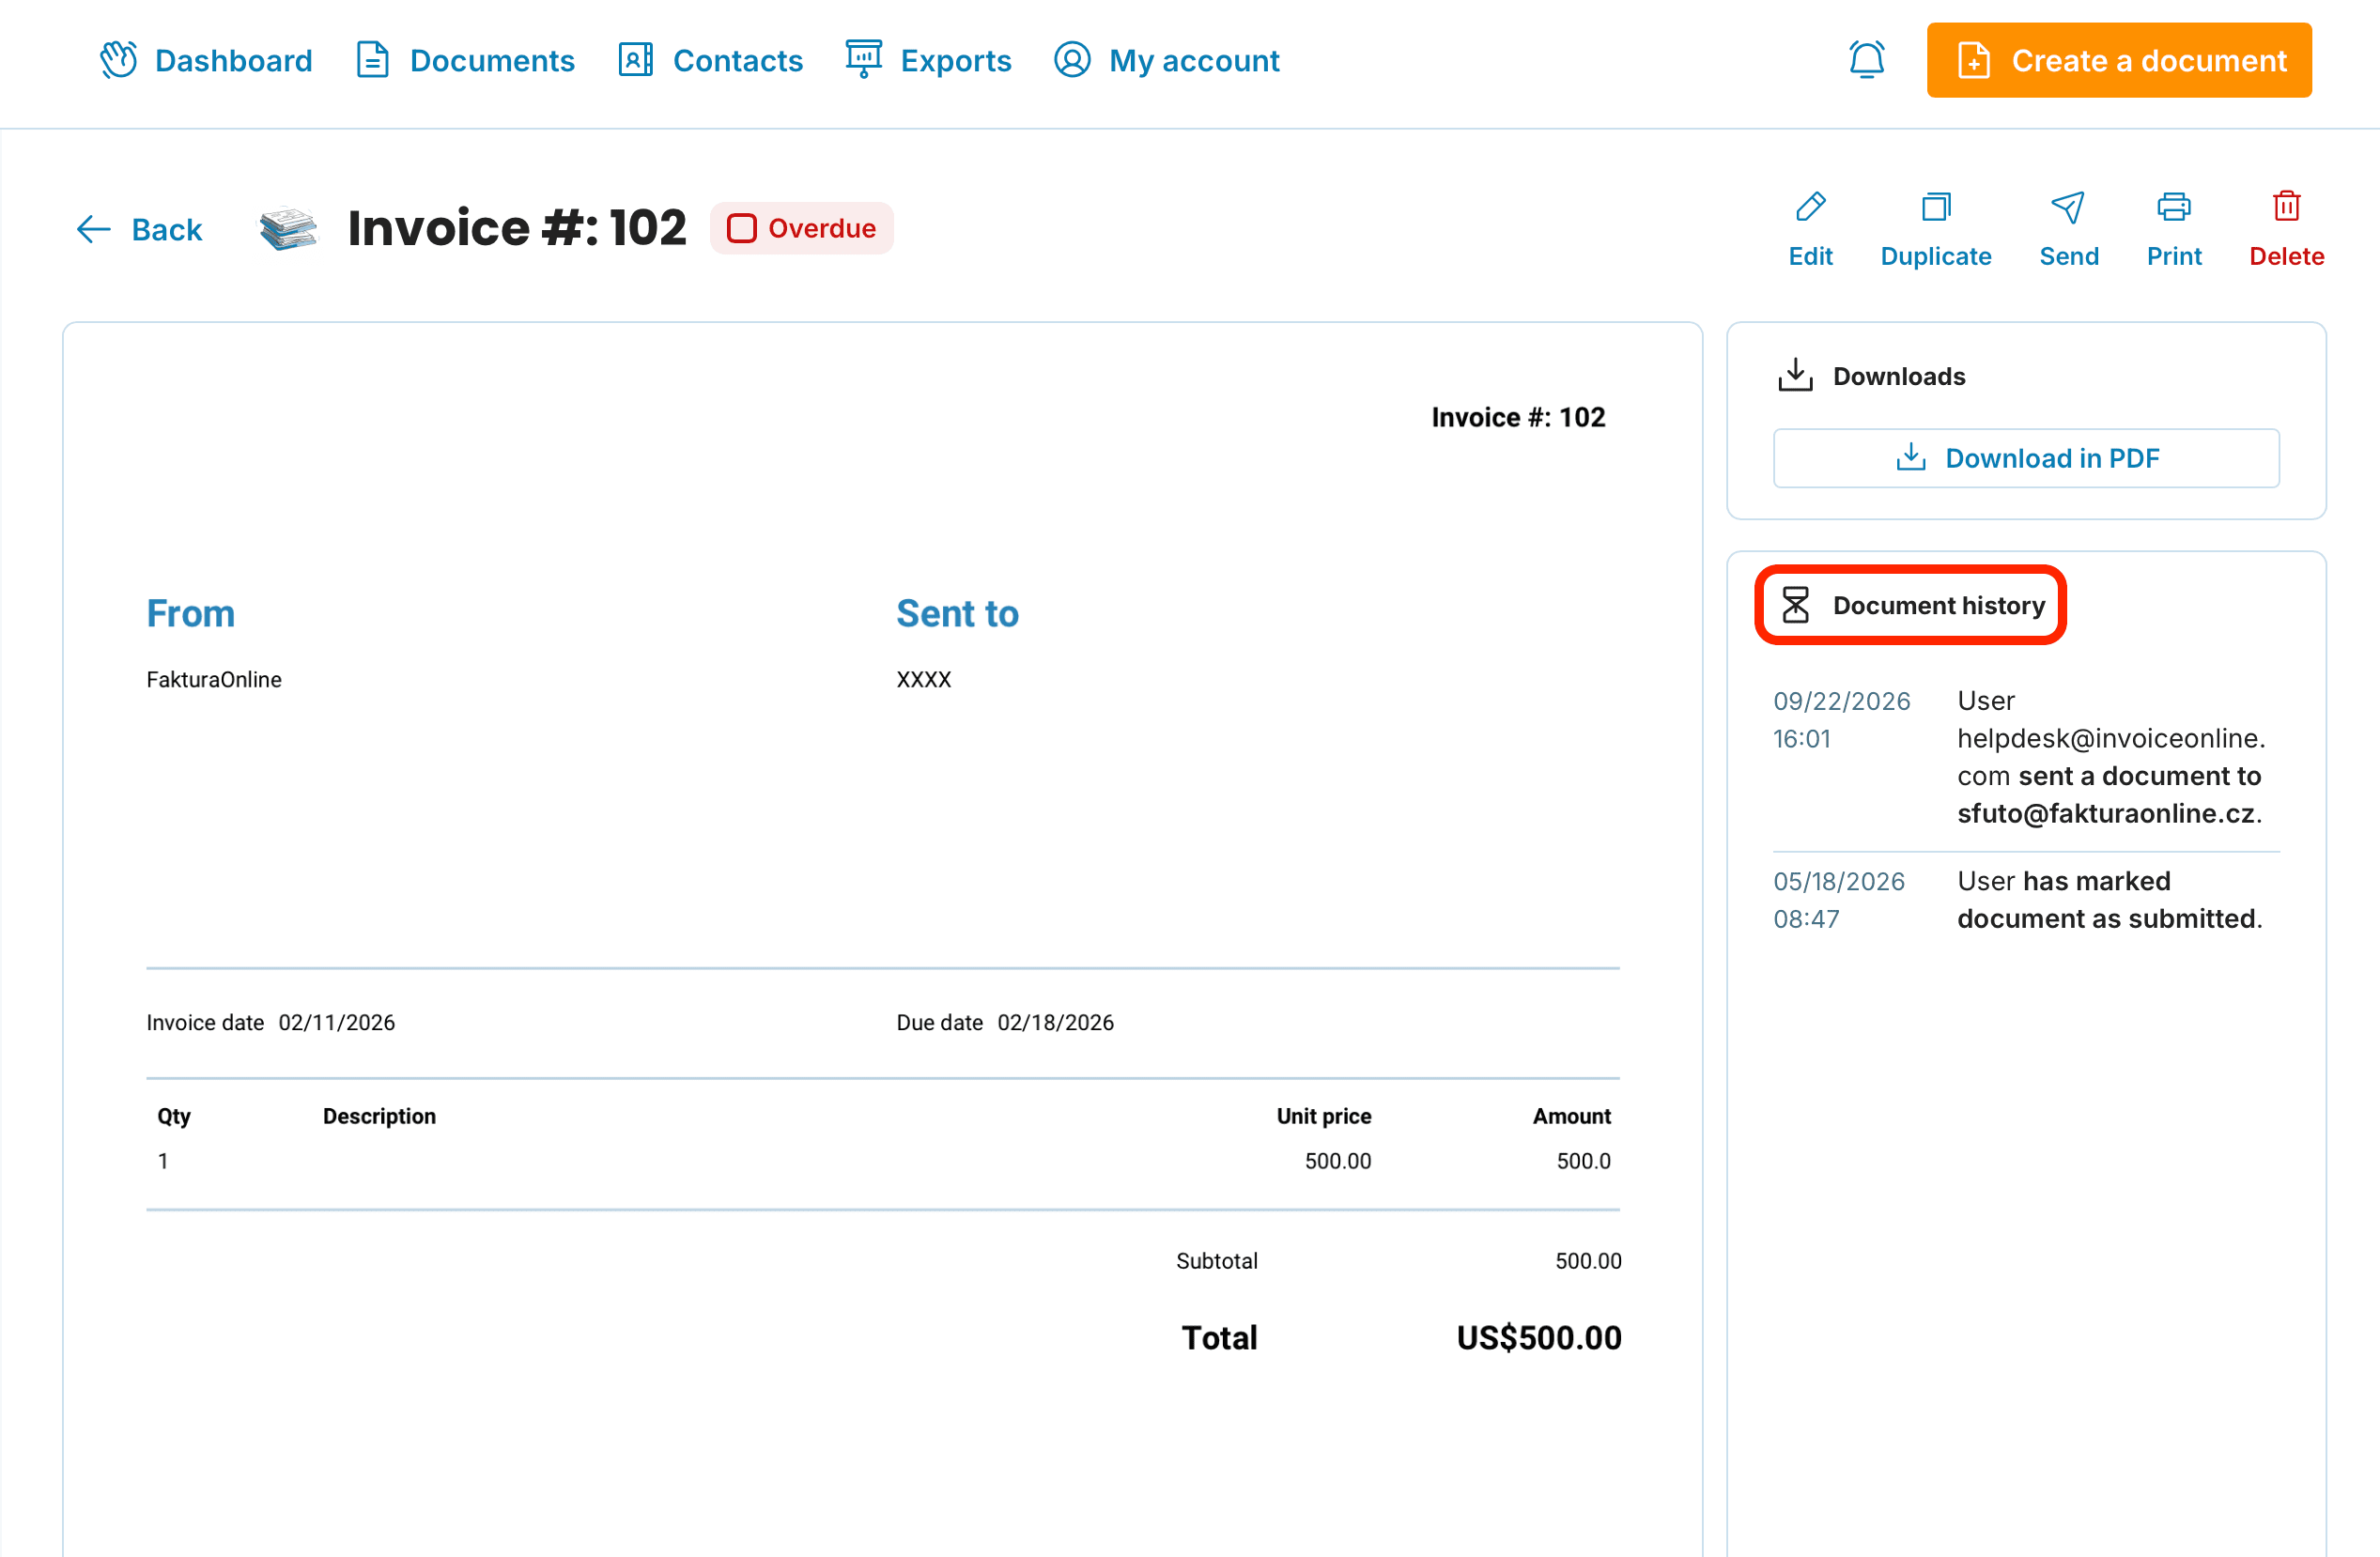Click the Exports presentation board icon

pyautogui.click(x=863, y=59)
